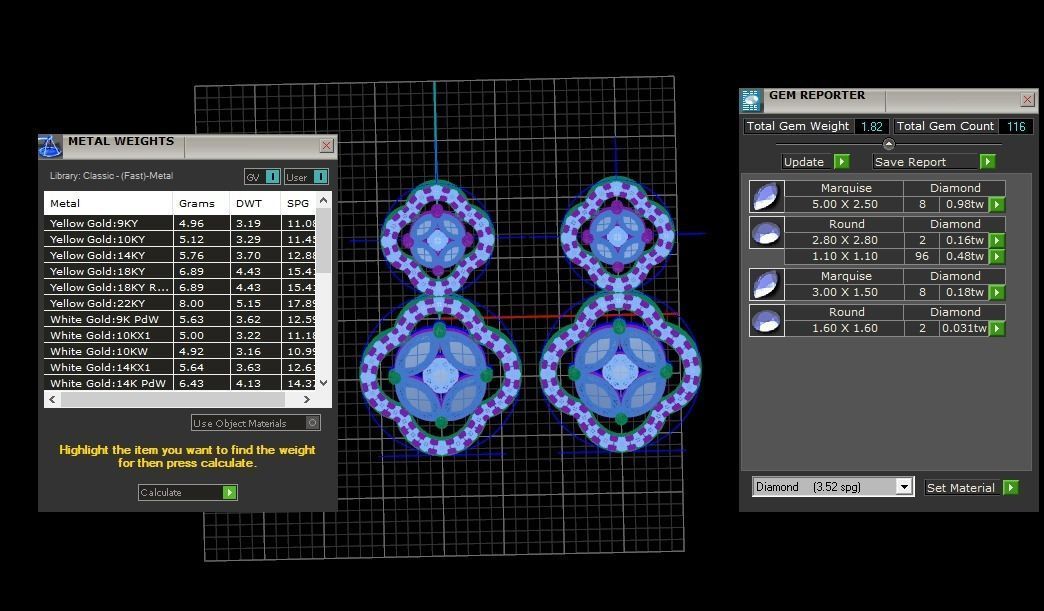Close the Gem Reporter panel
Viewport: 1044px width, 611px height.
(x=1027, y=100)
